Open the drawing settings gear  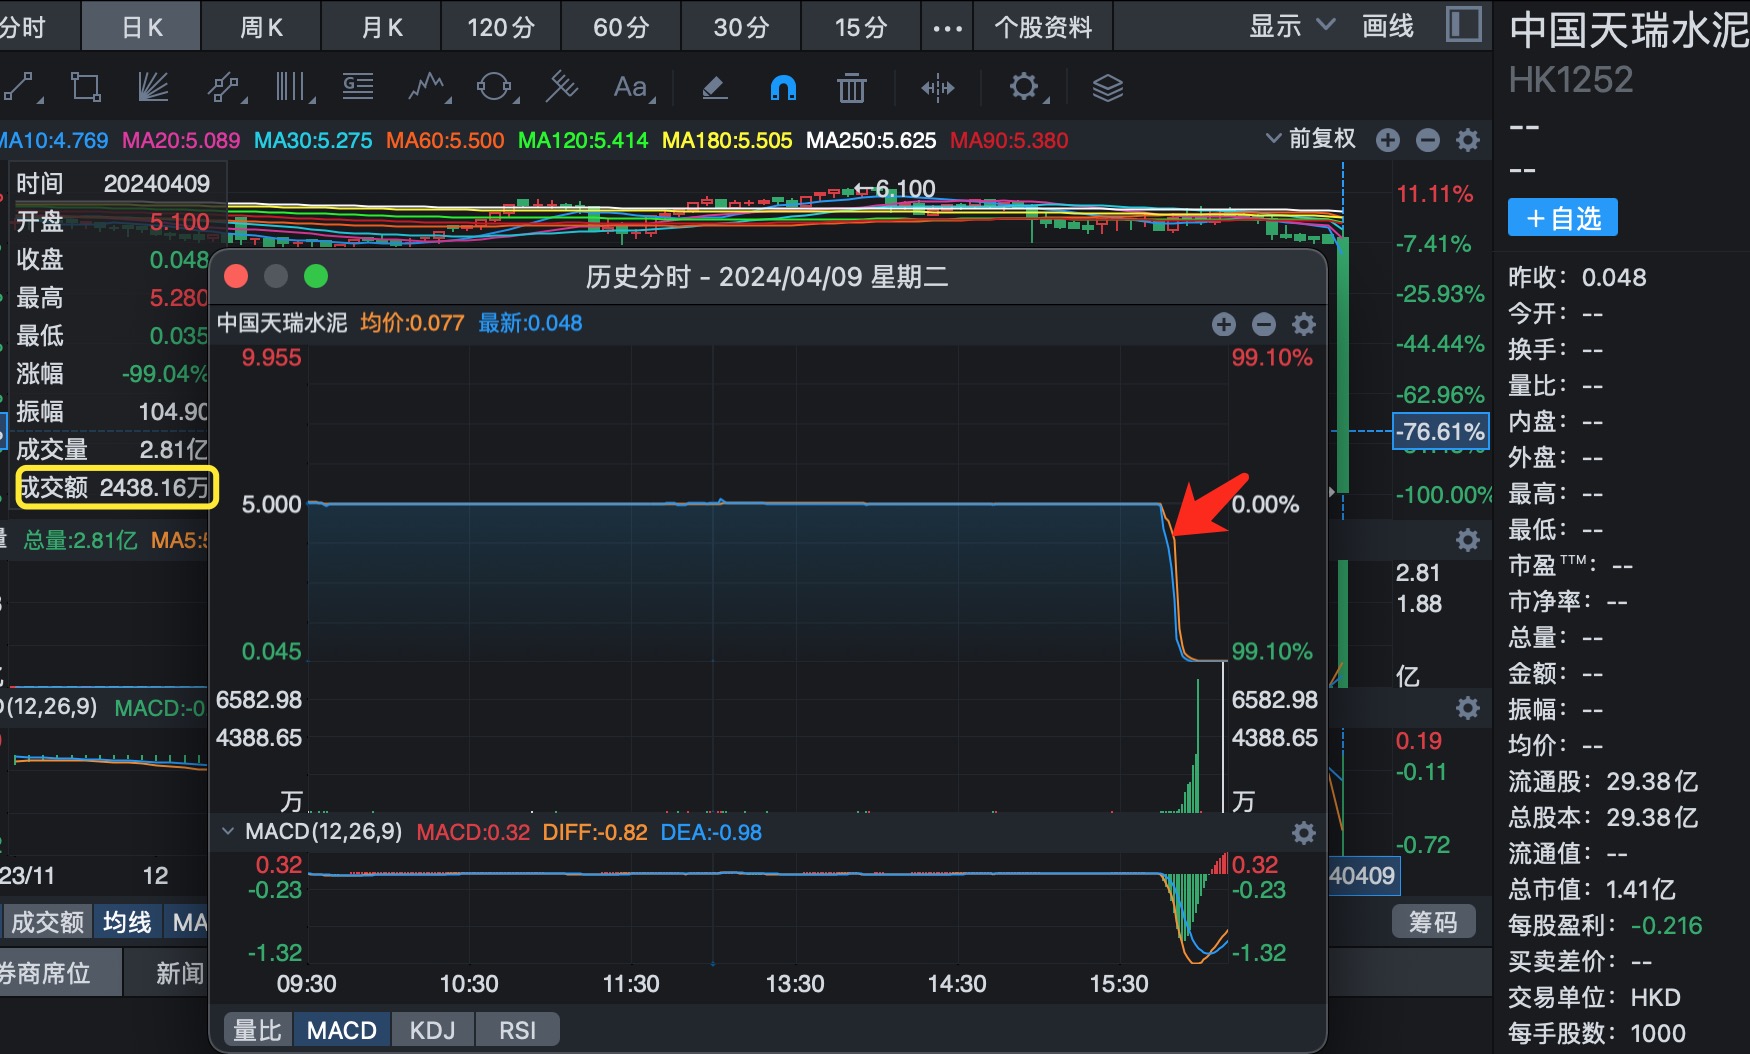pyautogui.click(x=1025, y=88)
